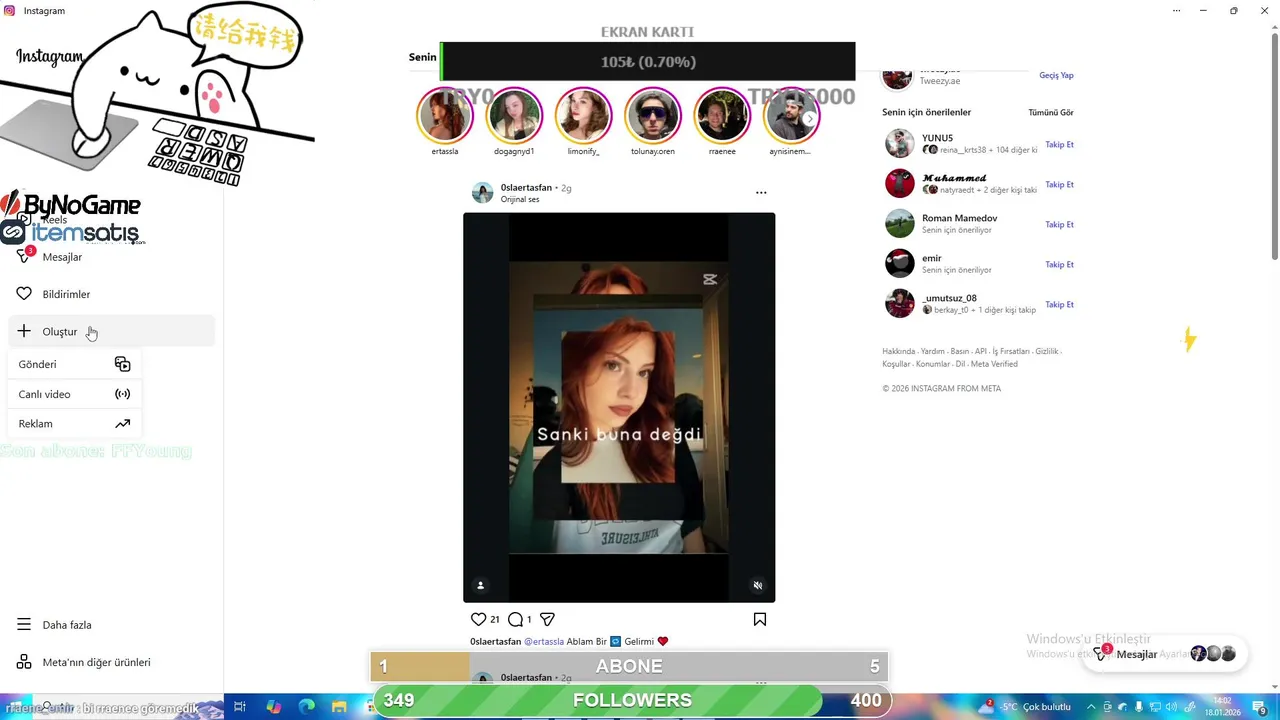
Task: Unmute the reel with the speaker icon
Action: [758, 585]
